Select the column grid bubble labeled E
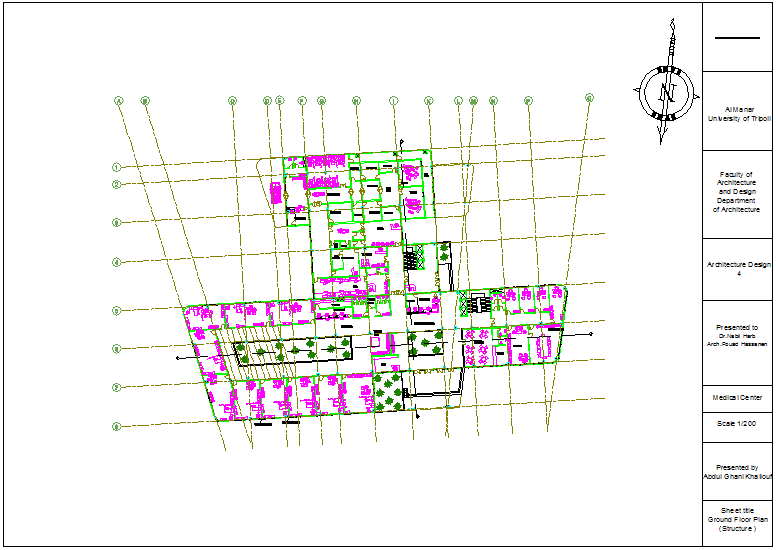 click(x=280, y=100)
